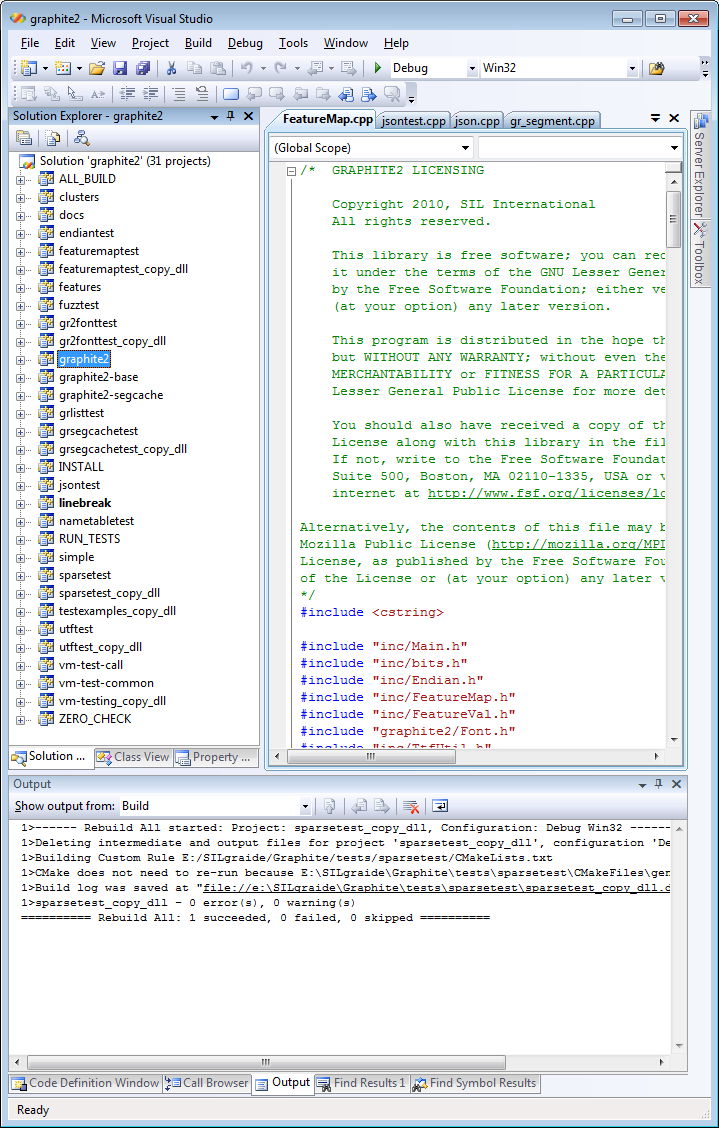Open the Global Scope dropdown
The height and width of the screenshot is (1128, 719).
click(x=465, y=148)
